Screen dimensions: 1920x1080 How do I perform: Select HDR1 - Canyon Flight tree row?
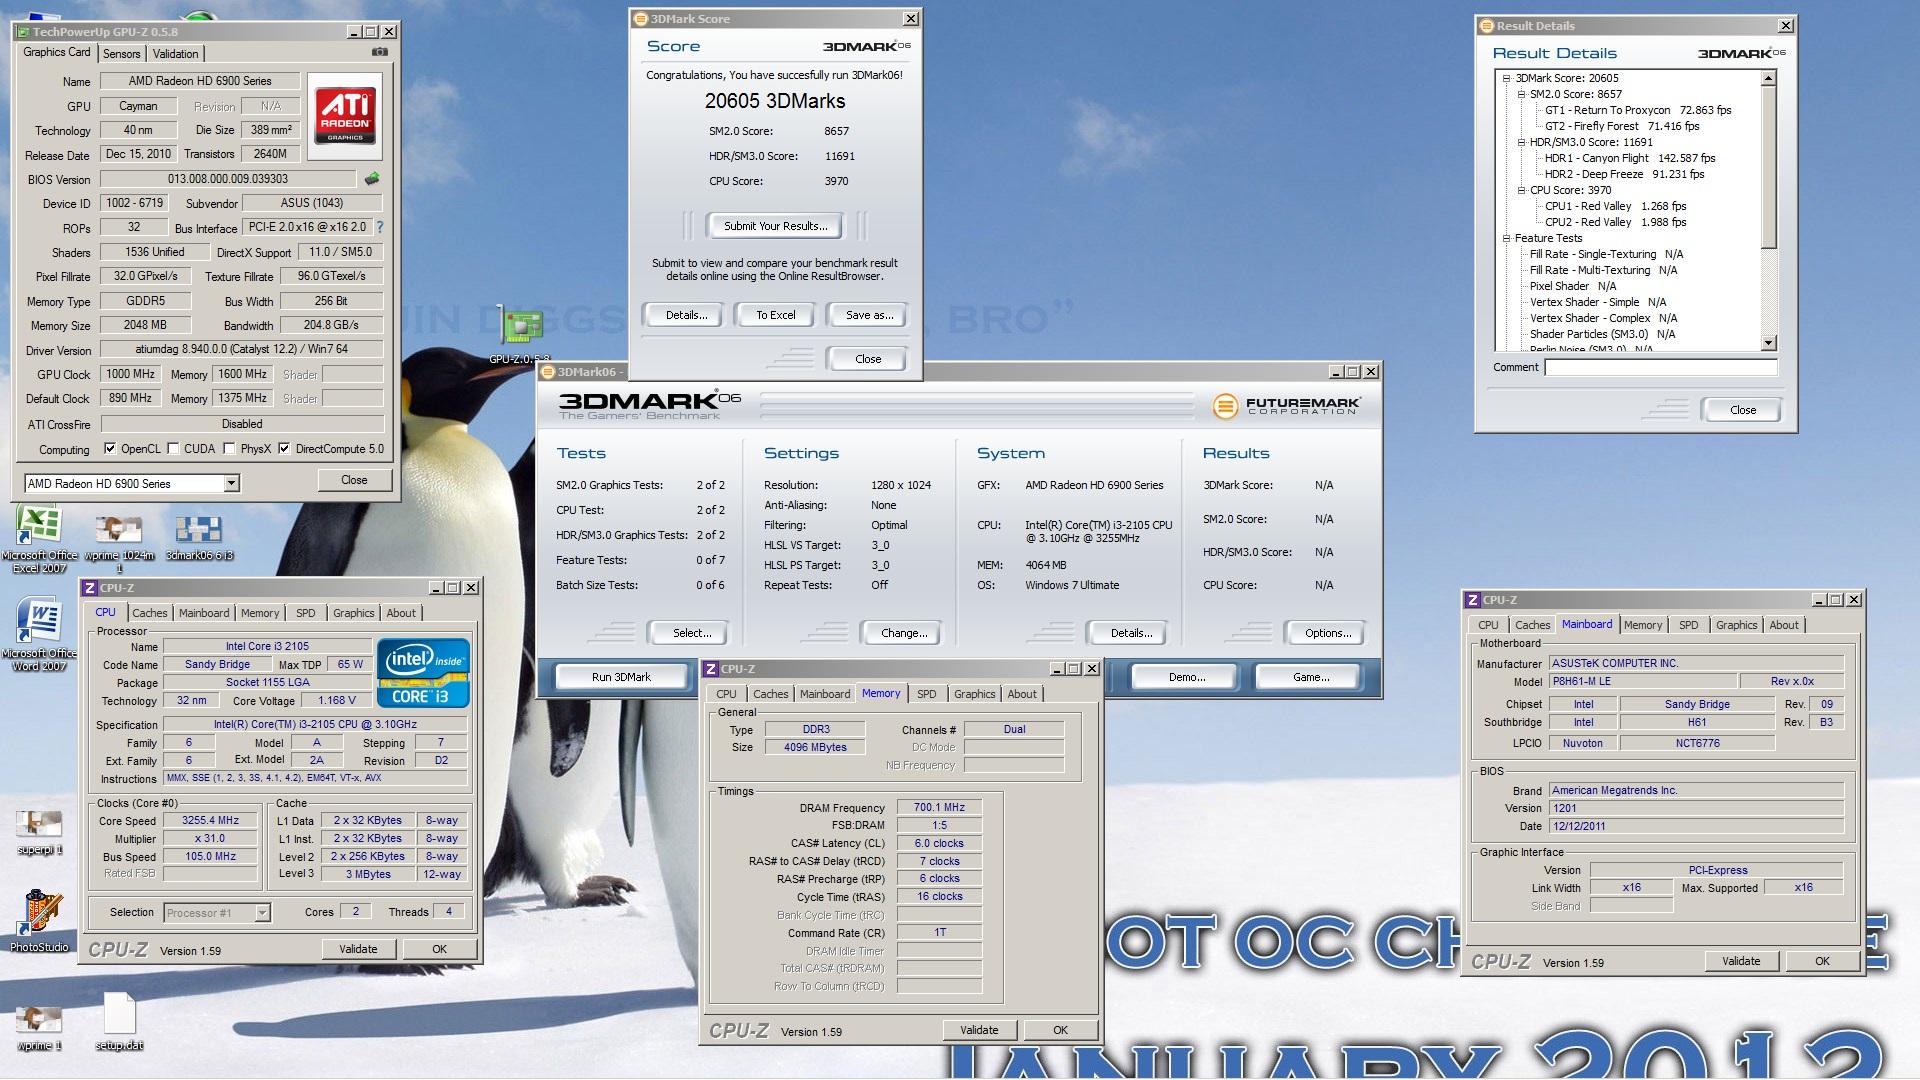tap(1629, 158)
